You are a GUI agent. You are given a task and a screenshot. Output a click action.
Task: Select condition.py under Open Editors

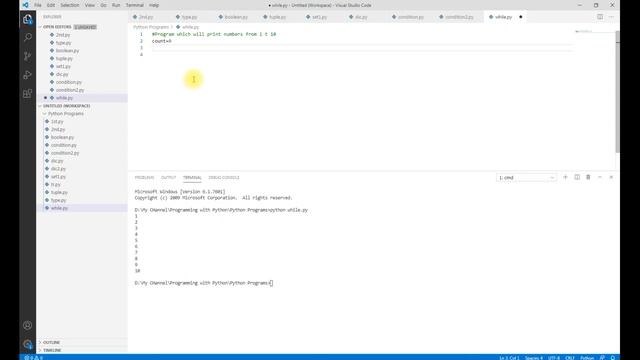tap(69, 82)
